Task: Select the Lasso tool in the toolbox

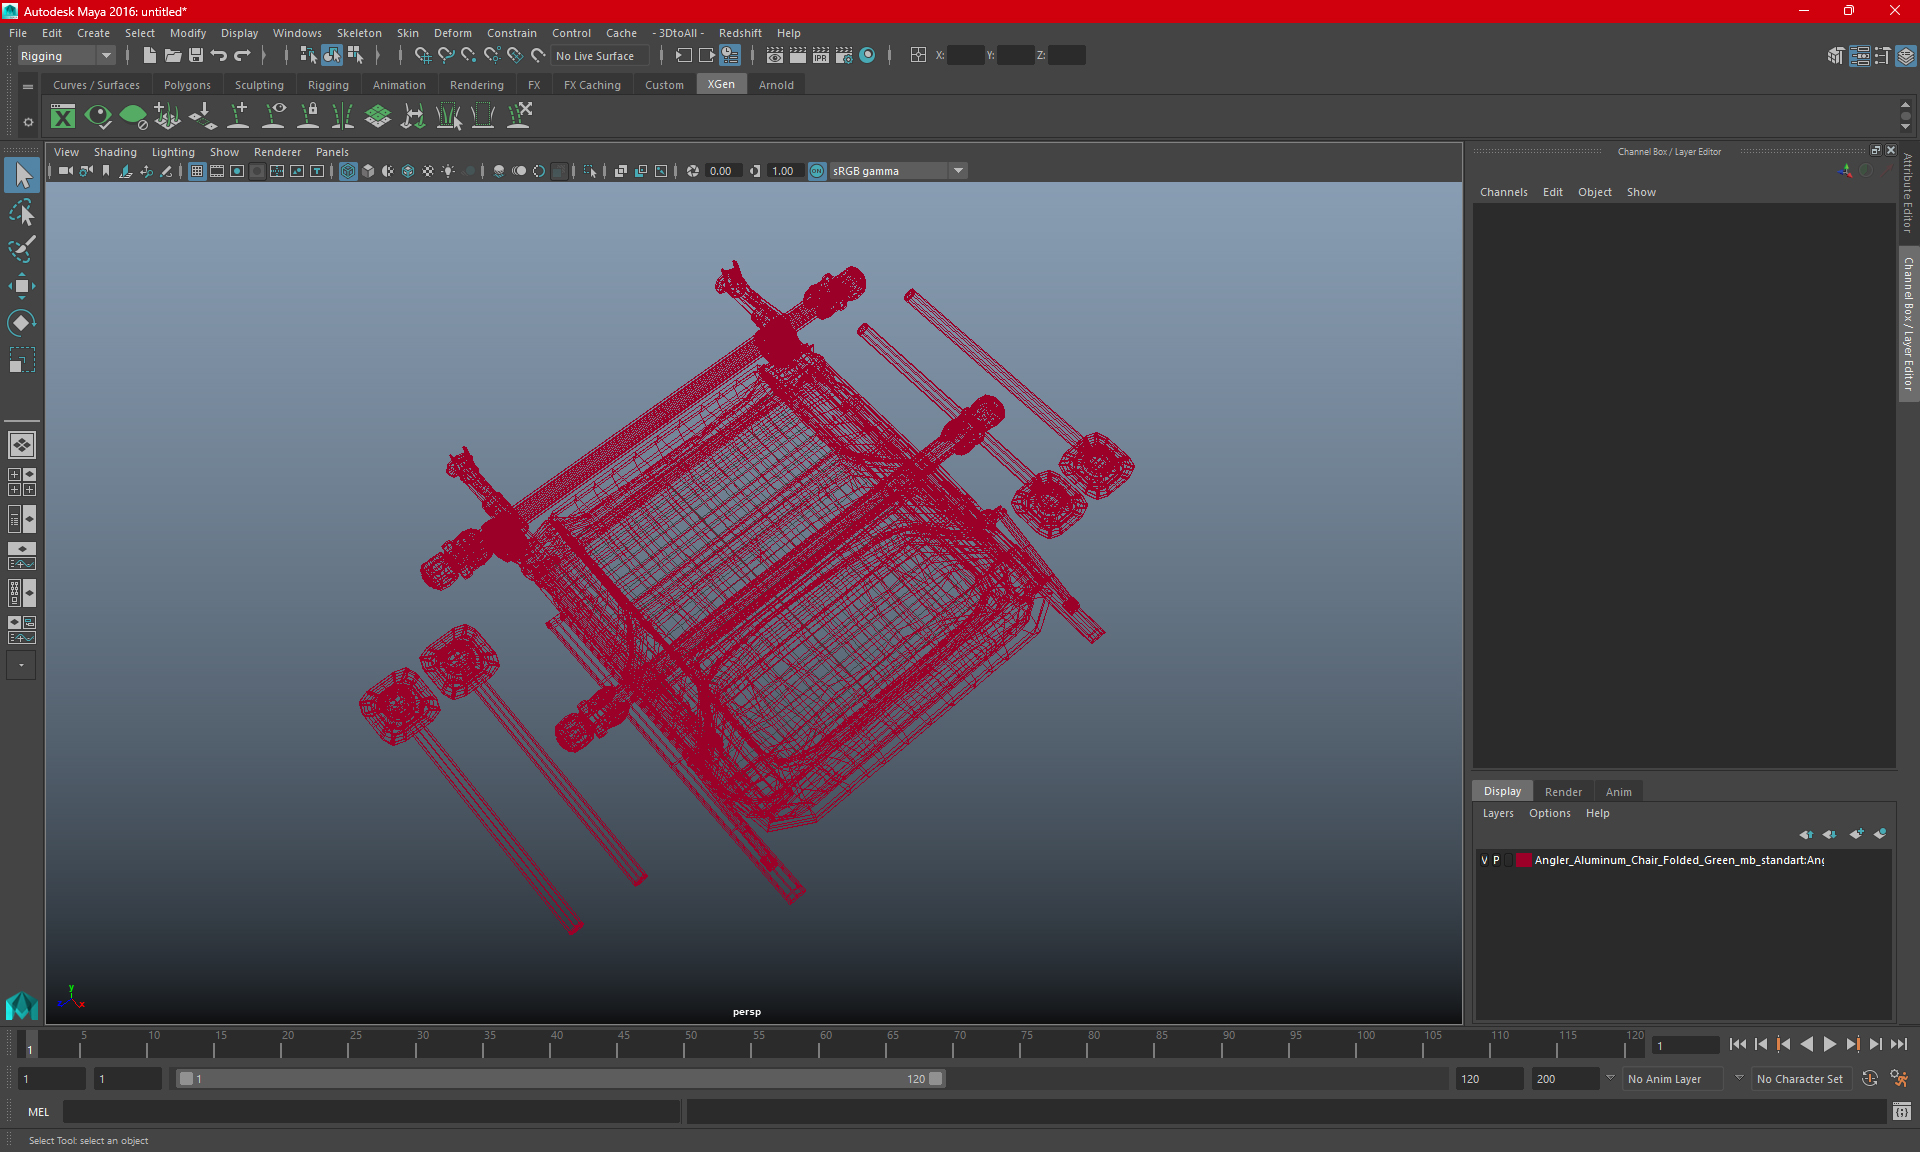Action: (22, 212)
